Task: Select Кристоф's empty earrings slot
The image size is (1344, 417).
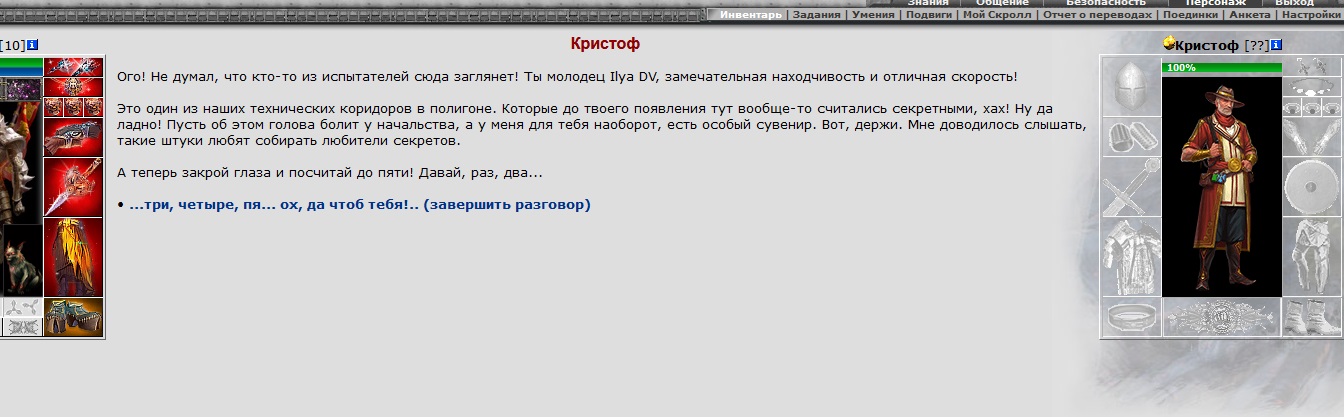Action: pyautogui.click(x=1312, y=67)
